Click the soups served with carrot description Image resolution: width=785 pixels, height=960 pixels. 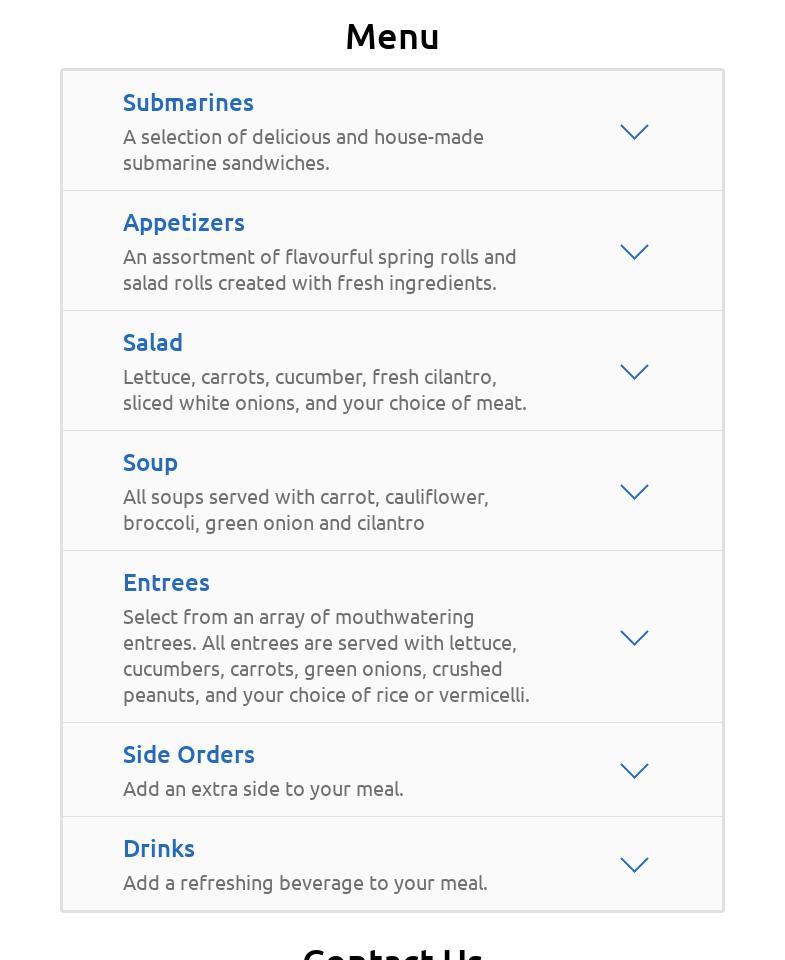click(306, 509)
